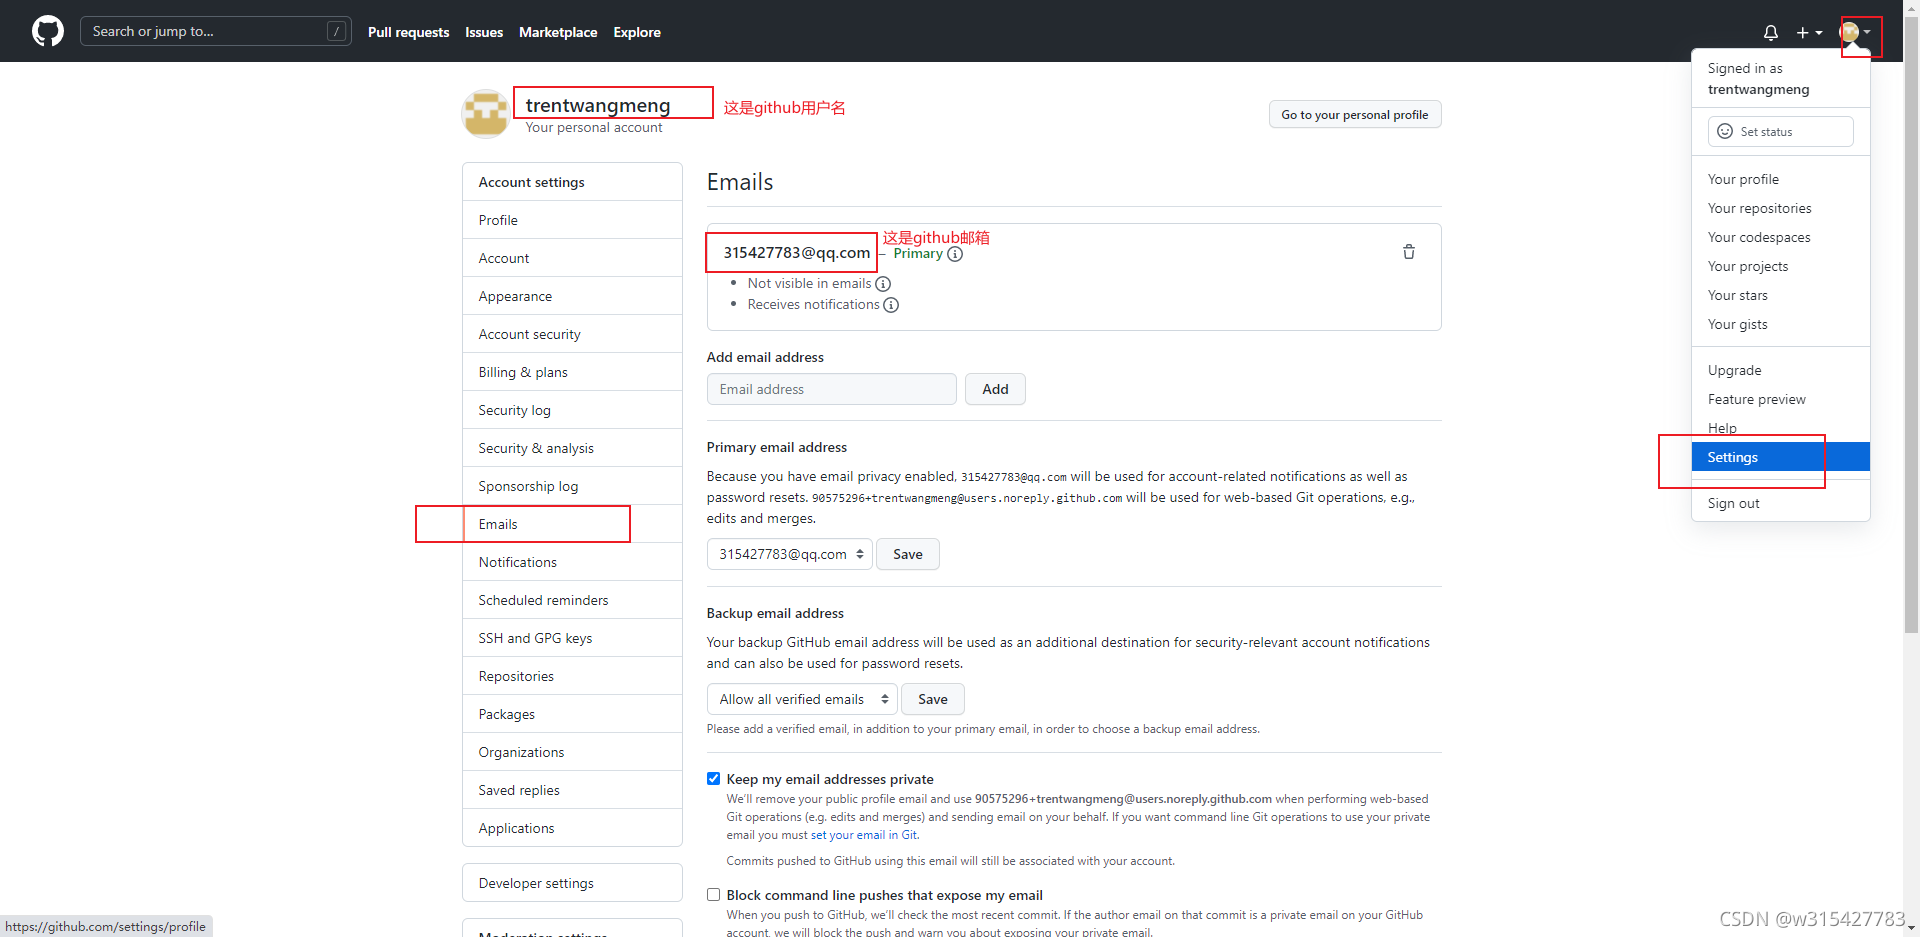Open Scheduled reminders in sidebar
This screenshot has height=937, width=1920.
[572, 600]
